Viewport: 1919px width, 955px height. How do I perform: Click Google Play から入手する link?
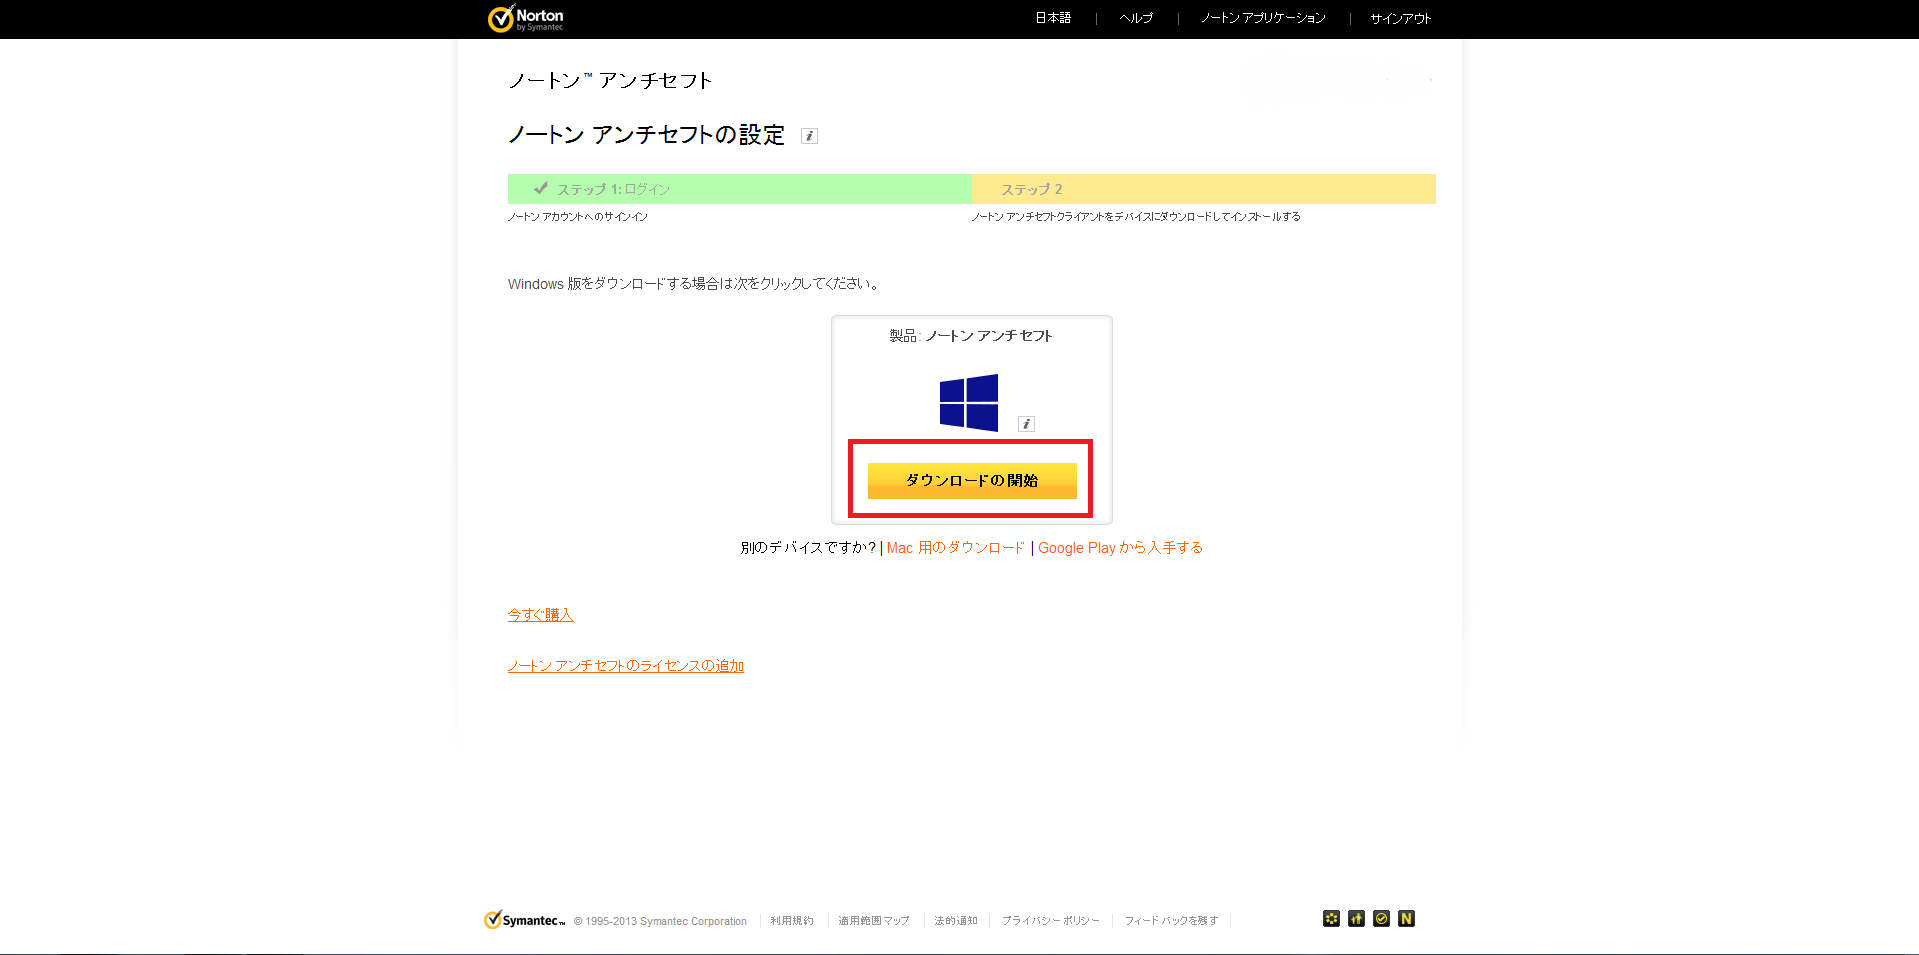click(1120, 548)
